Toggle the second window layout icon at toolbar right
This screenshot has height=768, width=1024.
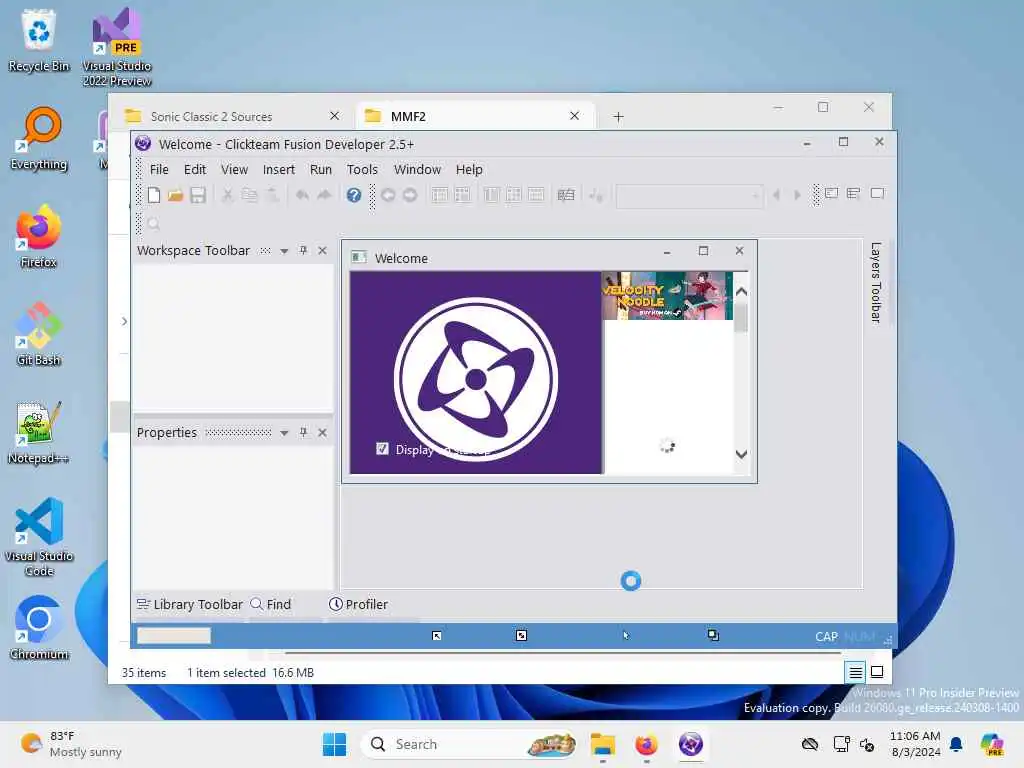pyautogui.click(x=854, y=193)
